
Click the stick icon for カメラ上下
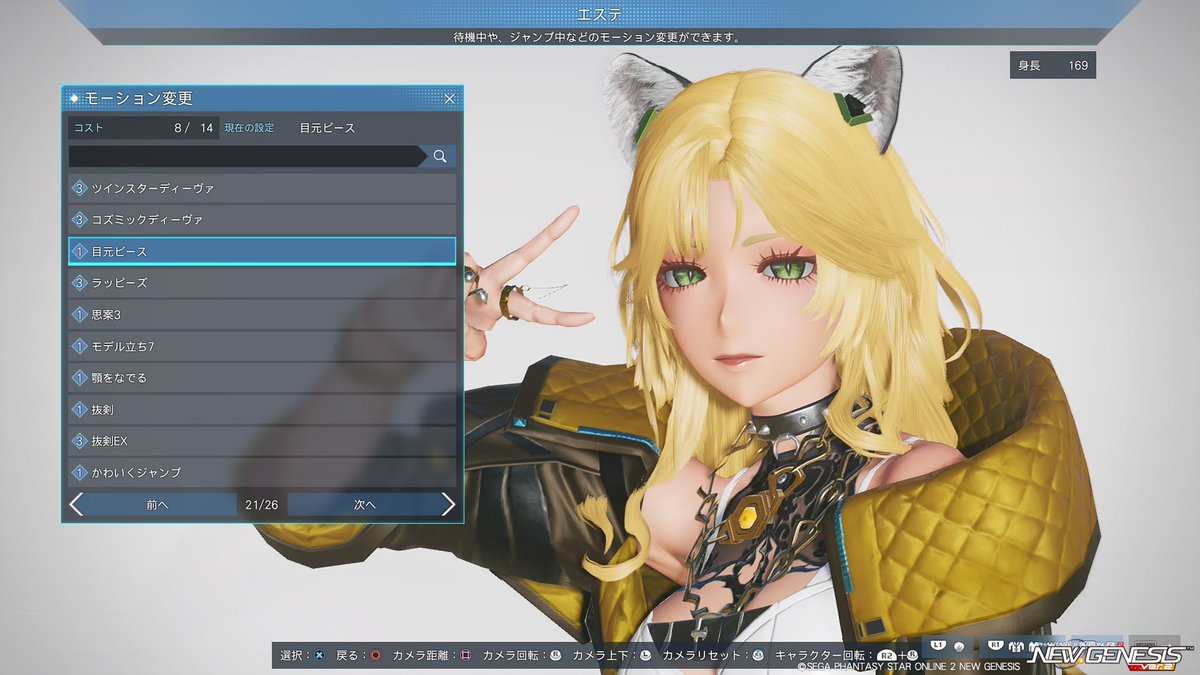645,656
